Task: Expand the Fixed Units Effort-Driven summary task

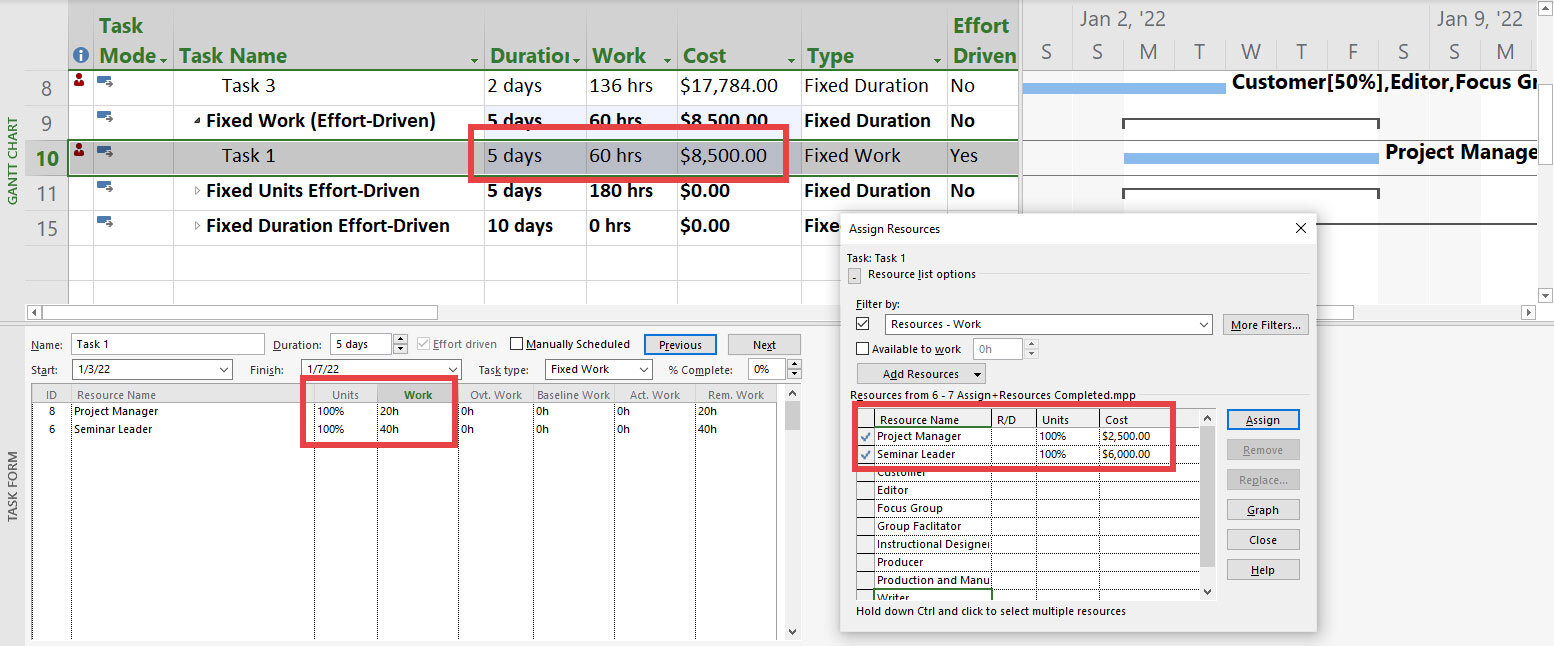Action: [197, 191]
